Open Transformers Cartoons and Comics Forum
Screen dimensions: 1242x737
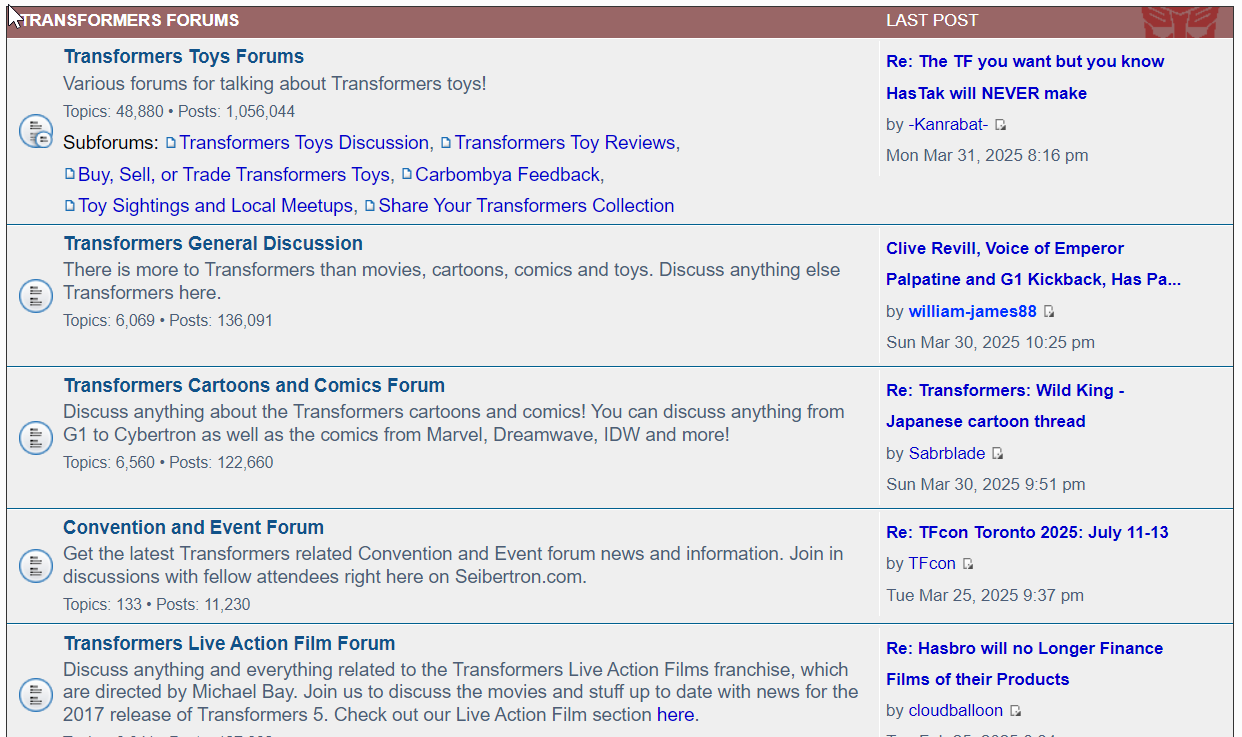pos(254,385)
